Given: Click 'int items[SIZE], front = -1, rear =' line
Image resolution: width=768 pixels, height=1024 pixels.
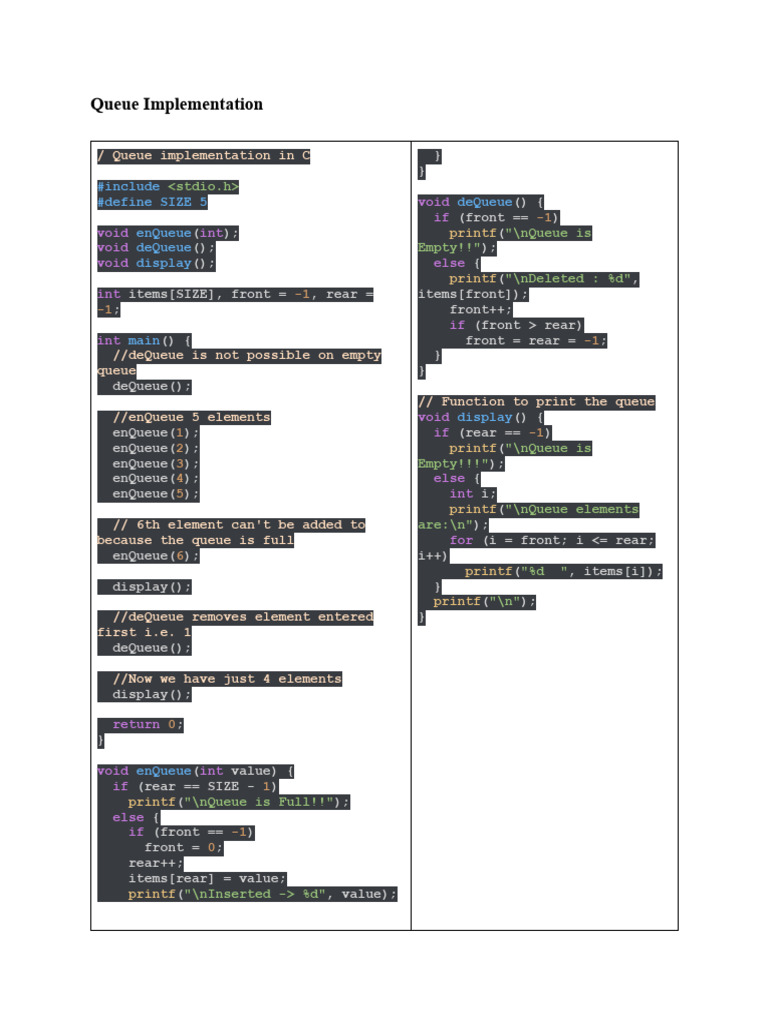Looking at the screenshot, I should (235, 295).
